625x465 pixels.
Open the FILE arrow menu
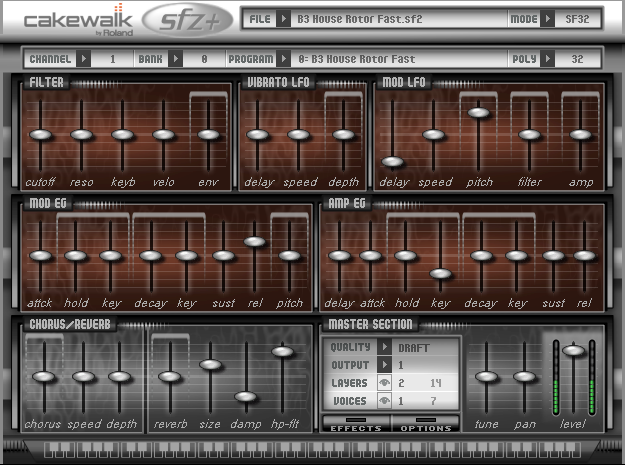tap(283, 19)
